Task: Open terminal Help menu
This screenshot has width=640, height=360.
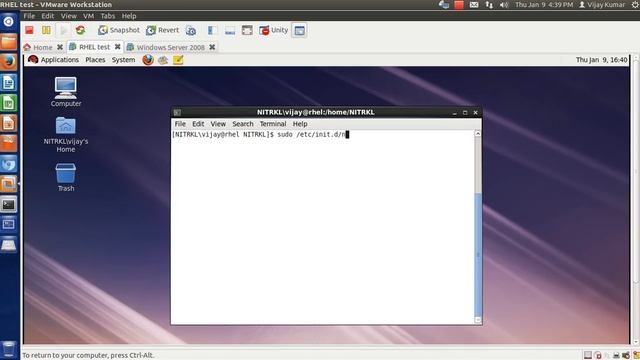Action: click(x=300, y=124)
